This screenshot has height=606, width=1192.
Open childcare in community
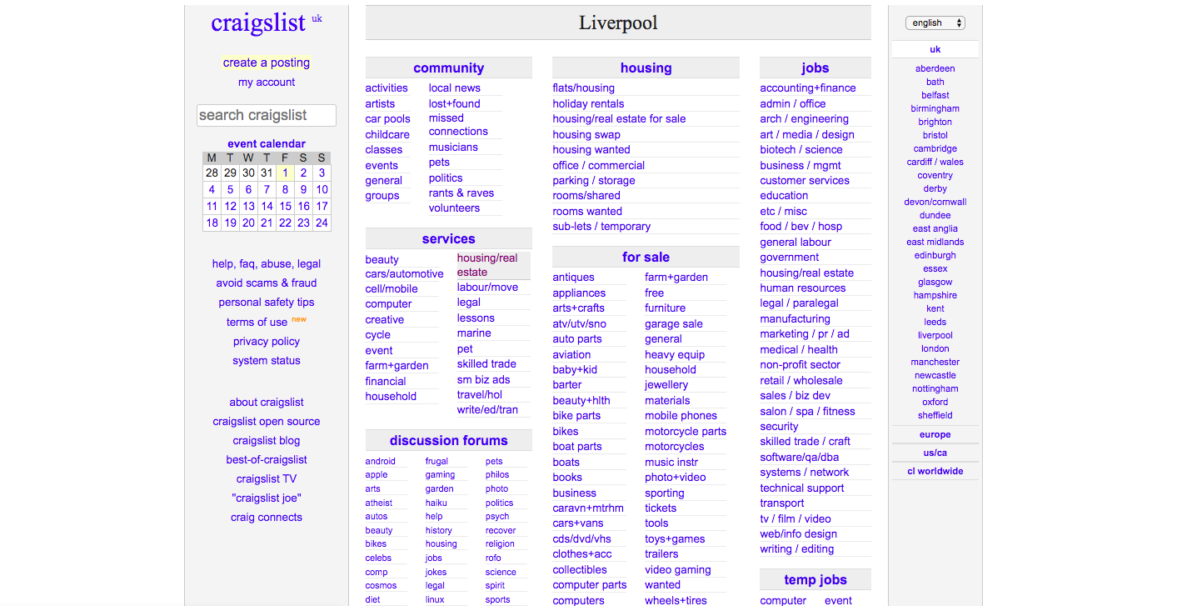[387, 135]
